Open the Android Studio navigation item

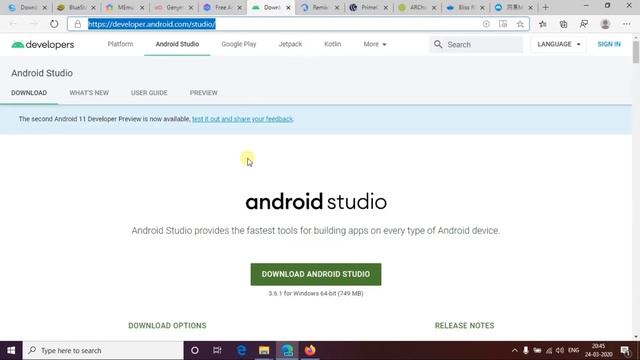177,44
